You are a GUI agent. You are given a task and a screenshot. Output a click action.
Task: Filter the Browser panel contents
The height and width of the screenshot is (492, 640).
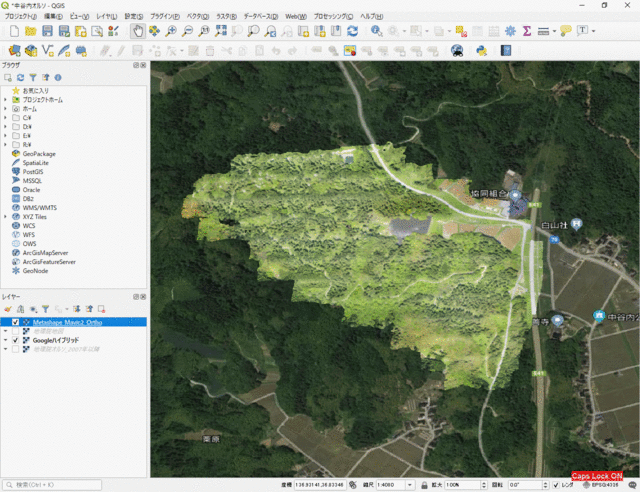click(33, 78)
